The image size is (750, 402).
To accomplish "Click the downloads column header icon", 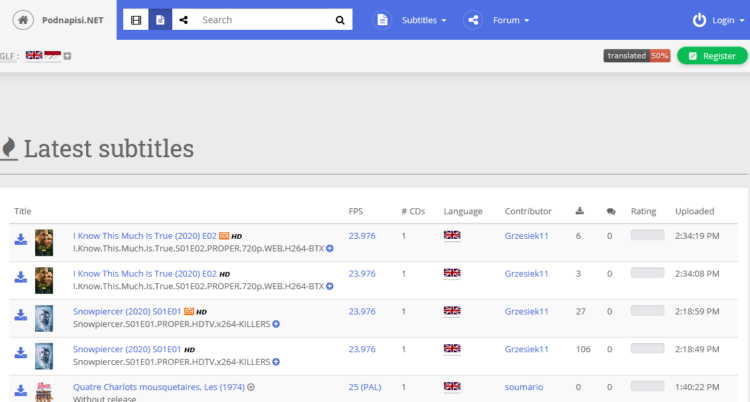I will pyautogui.click(x=580, y=211).
